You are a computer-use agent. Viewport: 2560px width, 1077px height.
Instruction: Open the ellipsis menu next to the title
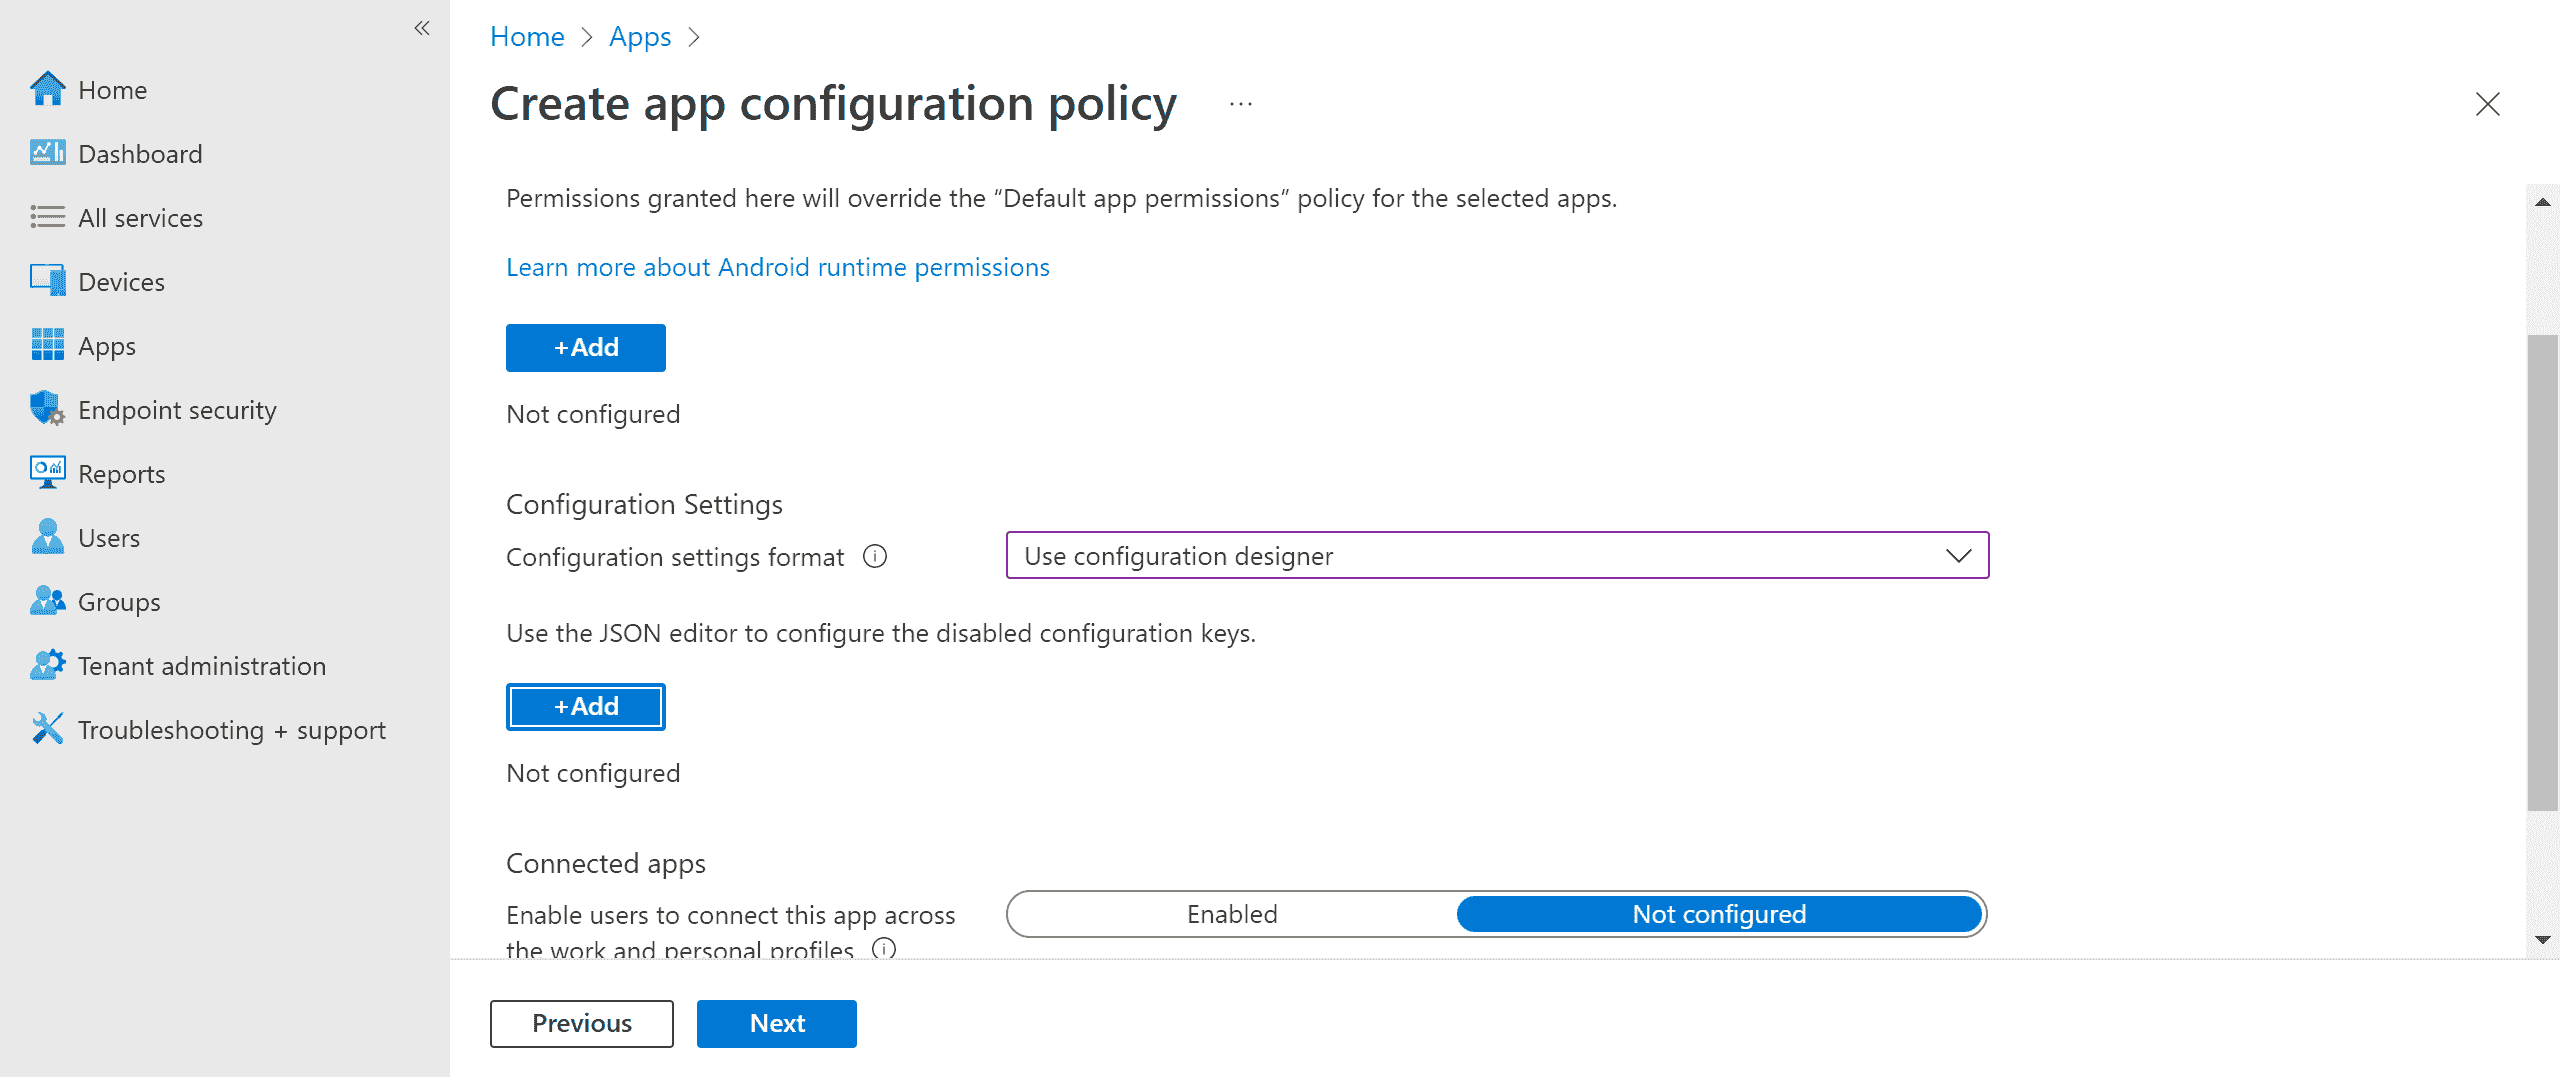pyautogui.click(x=1239, y=103)
